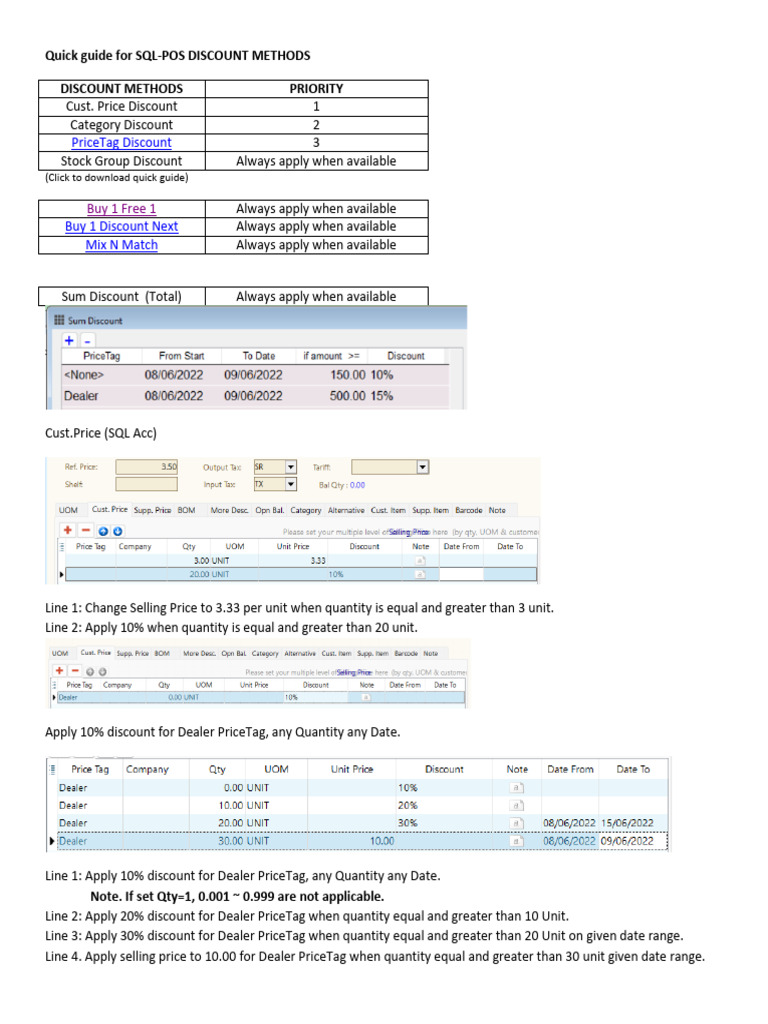The image size is (768, 1024).
Task: Click the empty Shelf field
Action: pos(146,484)
